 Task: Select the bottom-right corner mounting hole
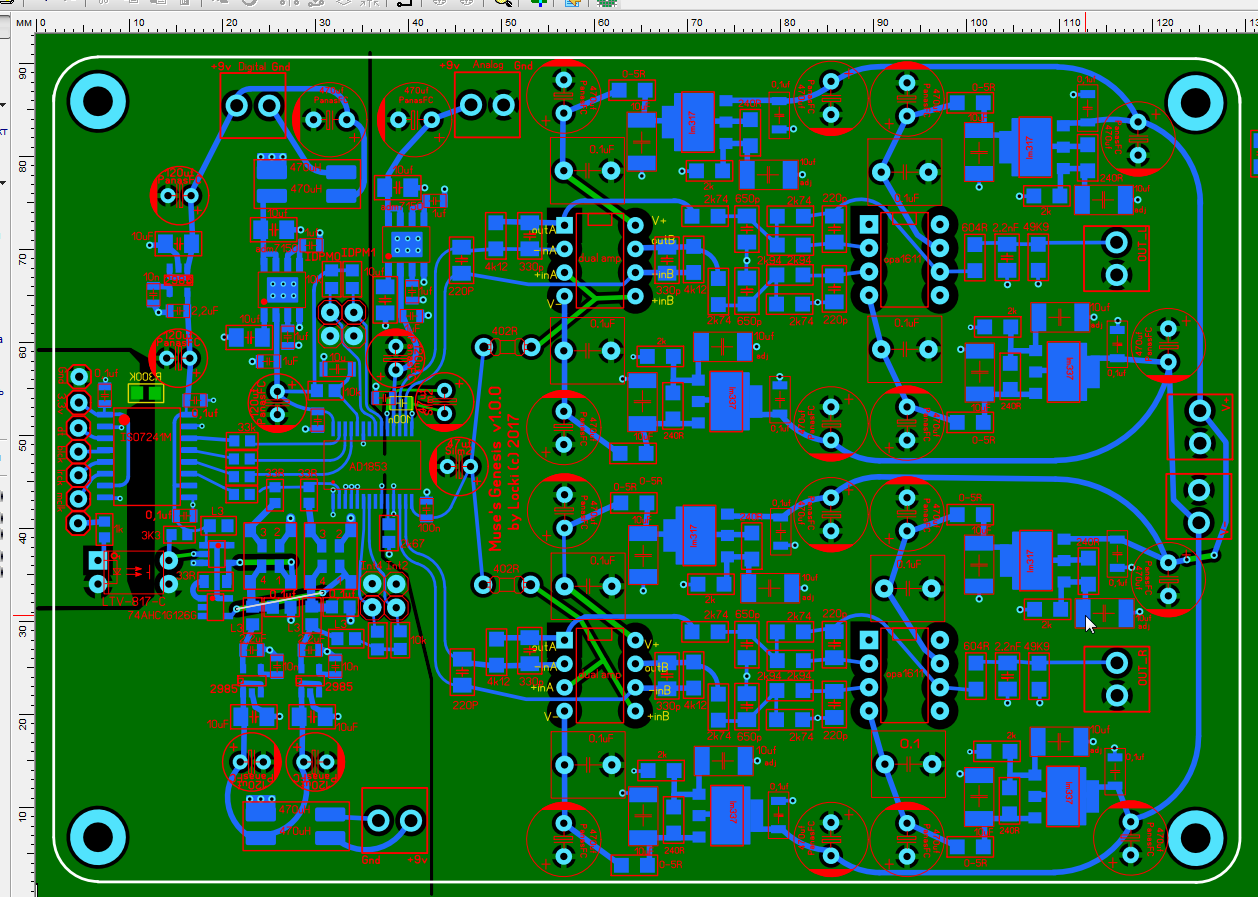click(x=1196, y=835)
